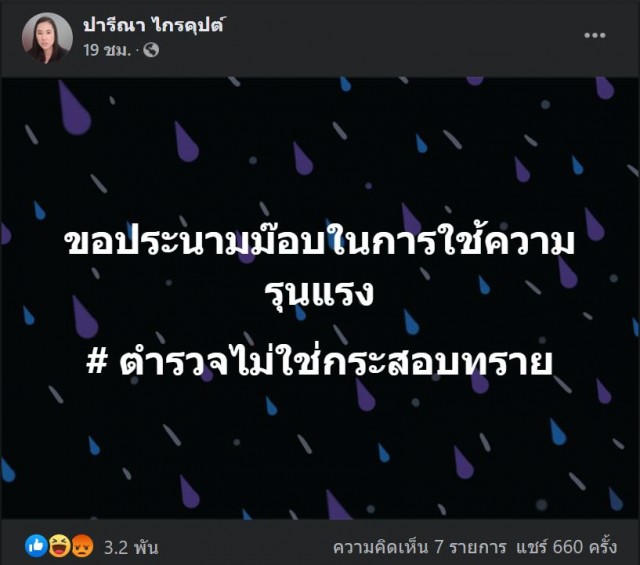Click the 19 ชม. timestamp
The image size is (640, 565).
click(107, 50)
